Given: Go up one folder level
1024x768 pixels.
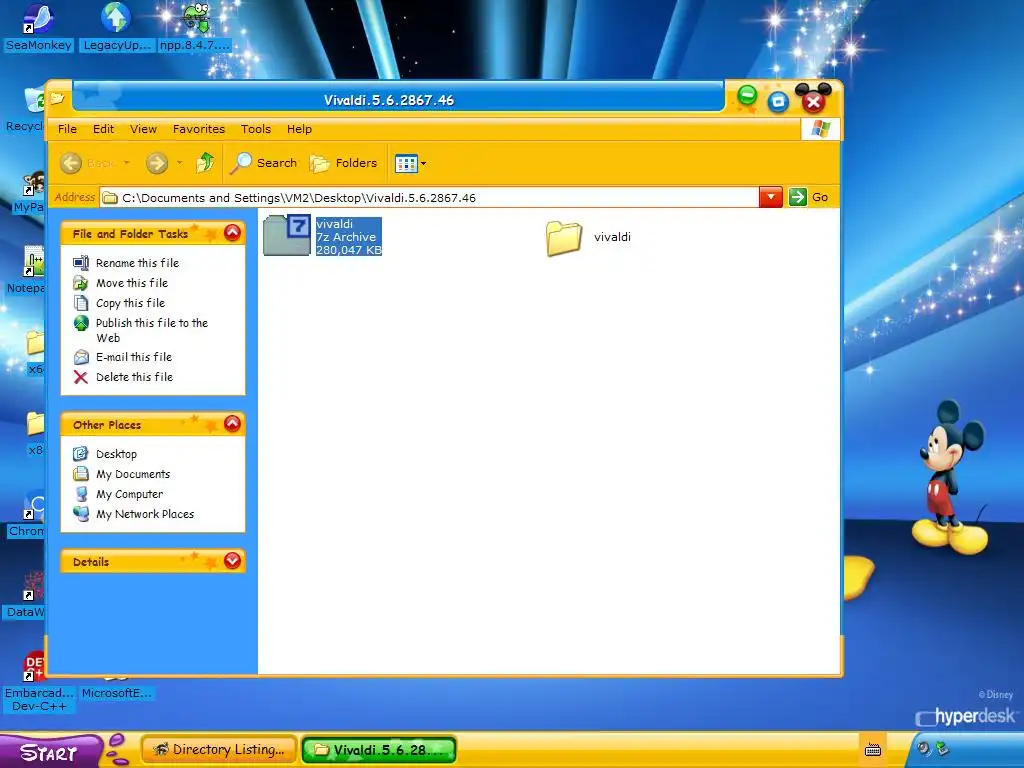Looking at the screenshot, I should 205,163.
